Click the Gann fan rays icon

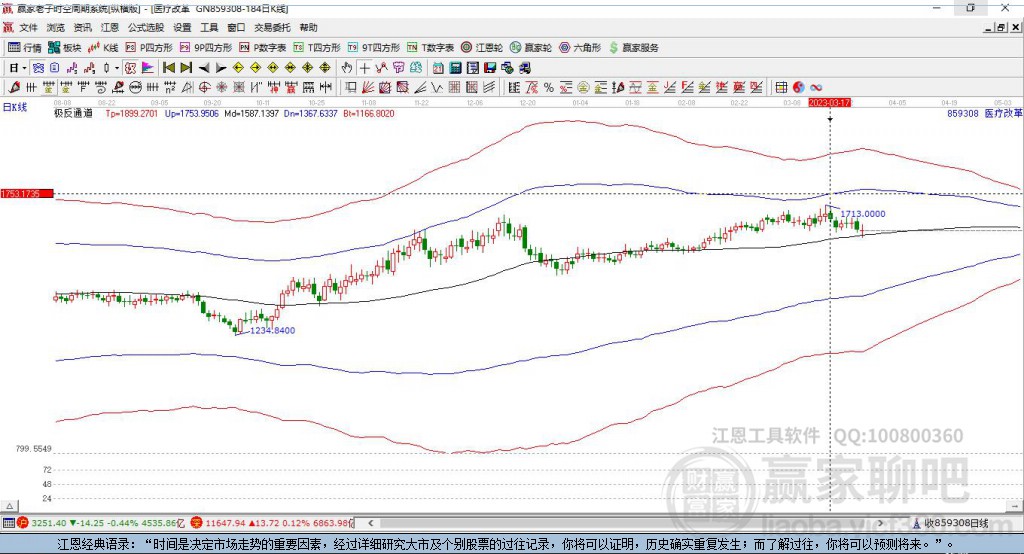(368, 87)
